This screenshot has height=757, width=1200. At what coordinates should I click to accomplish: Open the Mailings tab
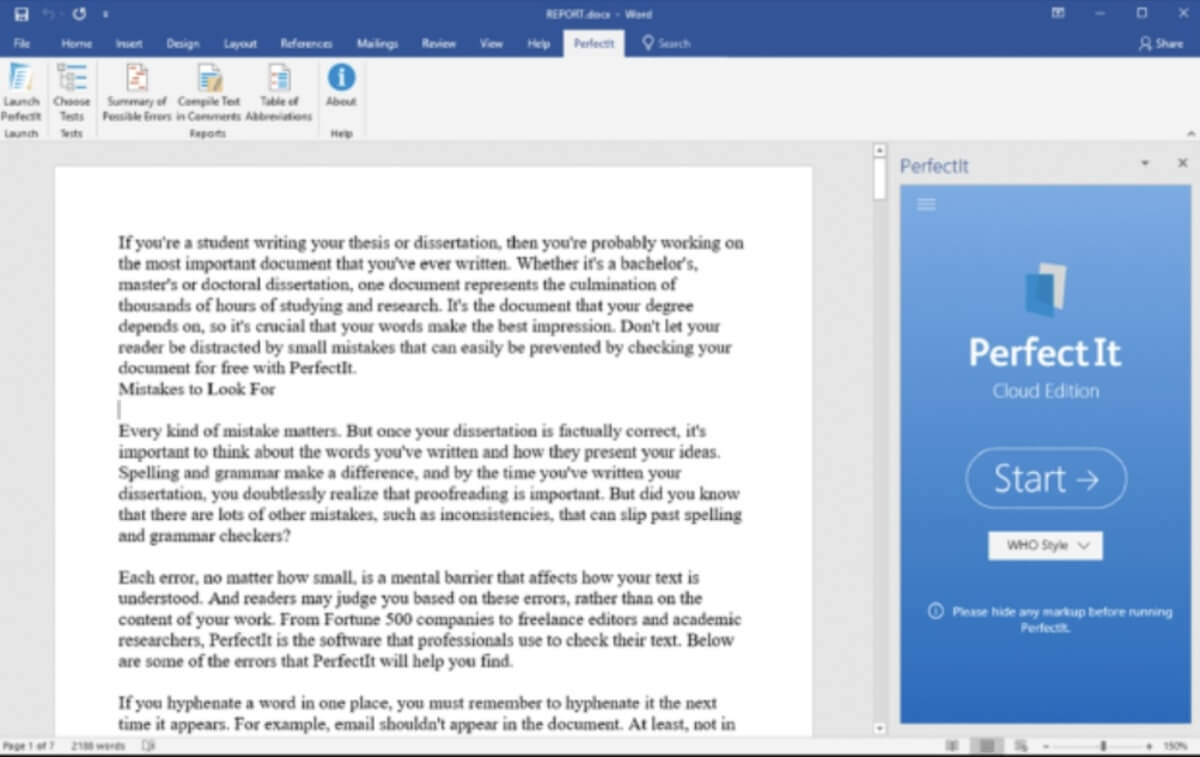click(x=377, y=44)
